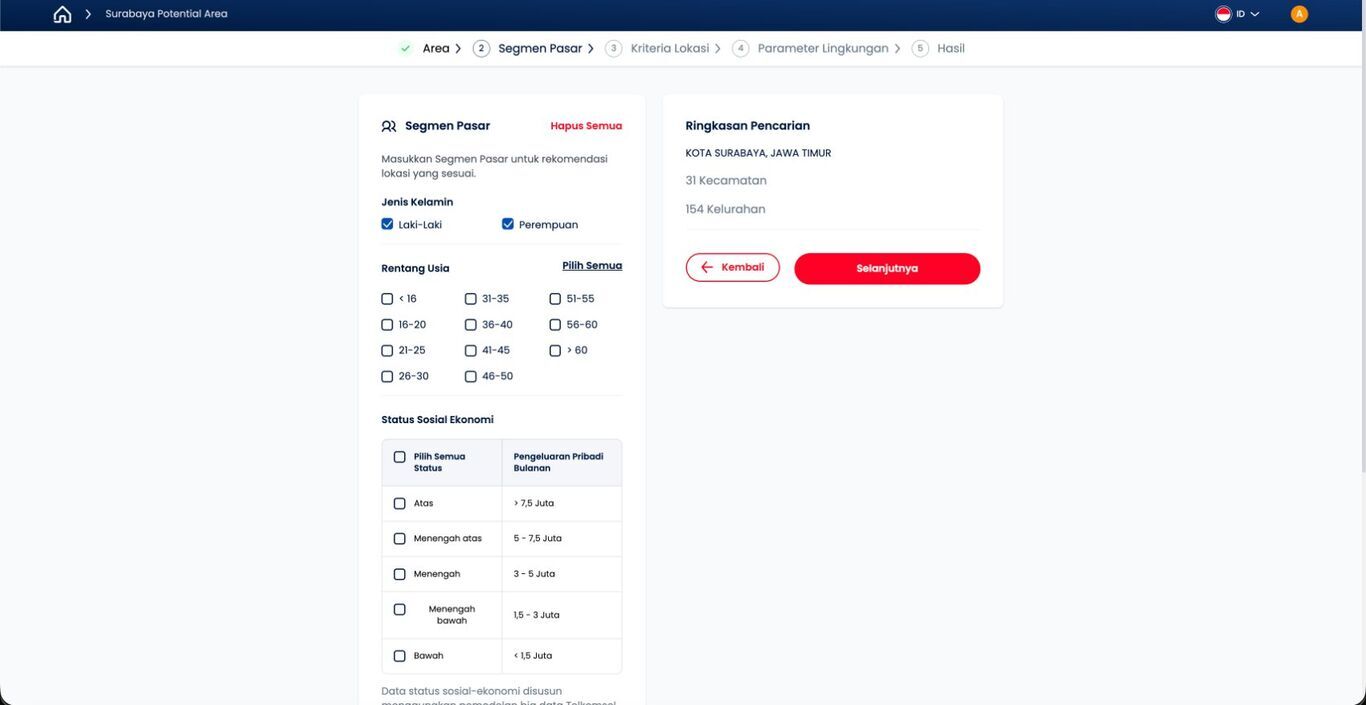Image resolution: width=1366 pixels, height=705 pixels.
Task: Select the Menengah atas checkbox
Action: (400, 539)
